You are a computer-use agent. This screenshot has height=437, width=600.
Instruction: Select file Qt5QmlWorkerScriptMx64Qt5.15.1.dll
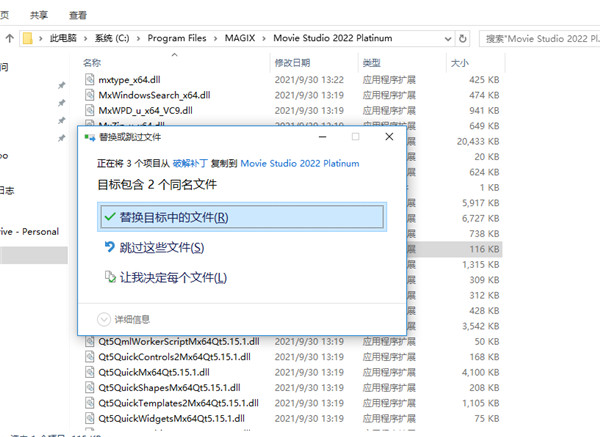click(x=179, y=341)
